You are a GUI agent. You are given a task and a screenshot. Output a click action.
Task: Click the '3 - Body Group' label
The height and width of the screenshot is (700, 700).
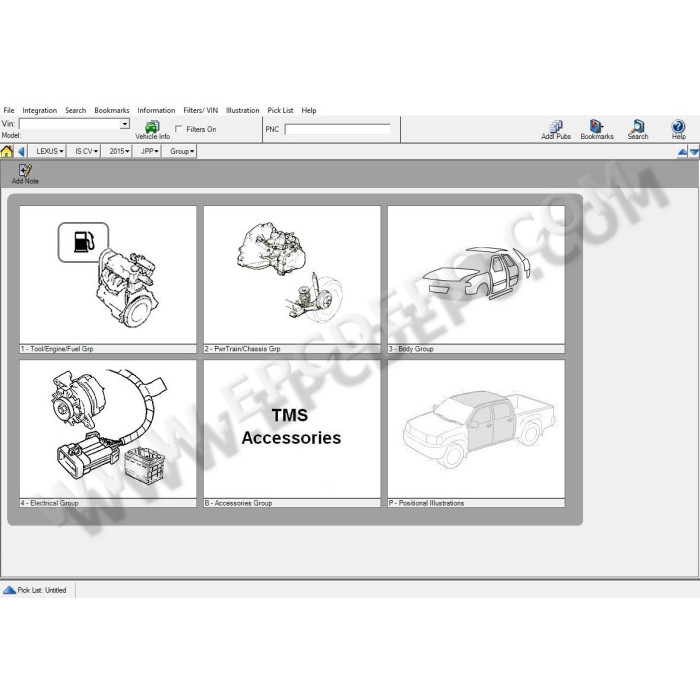point(411,349)
